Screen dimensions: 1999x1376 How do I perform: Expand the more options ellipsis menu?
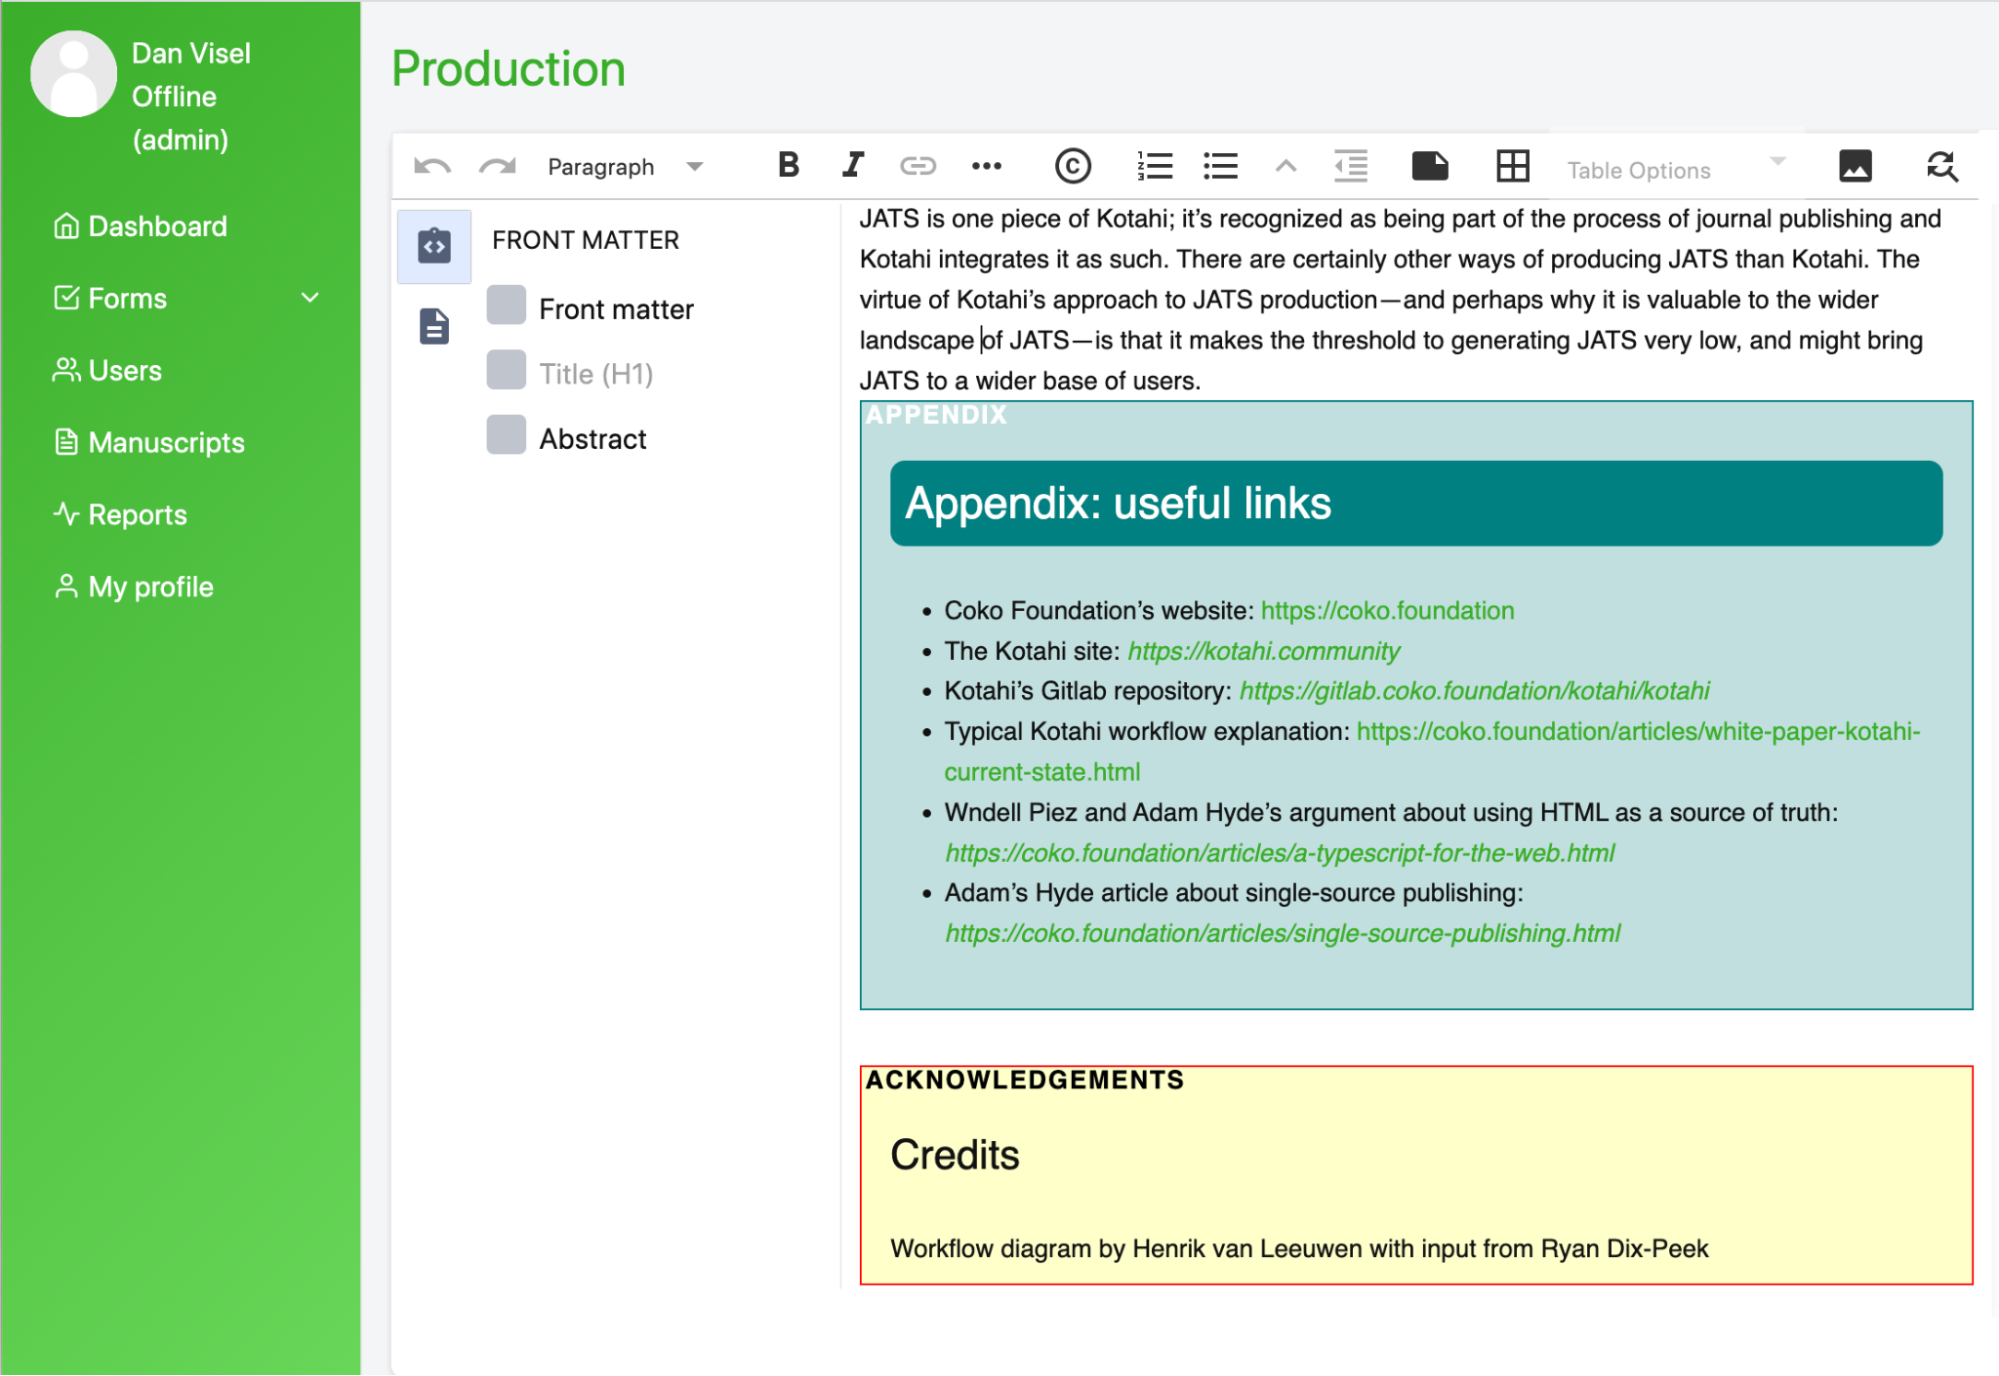click(987, 166)
